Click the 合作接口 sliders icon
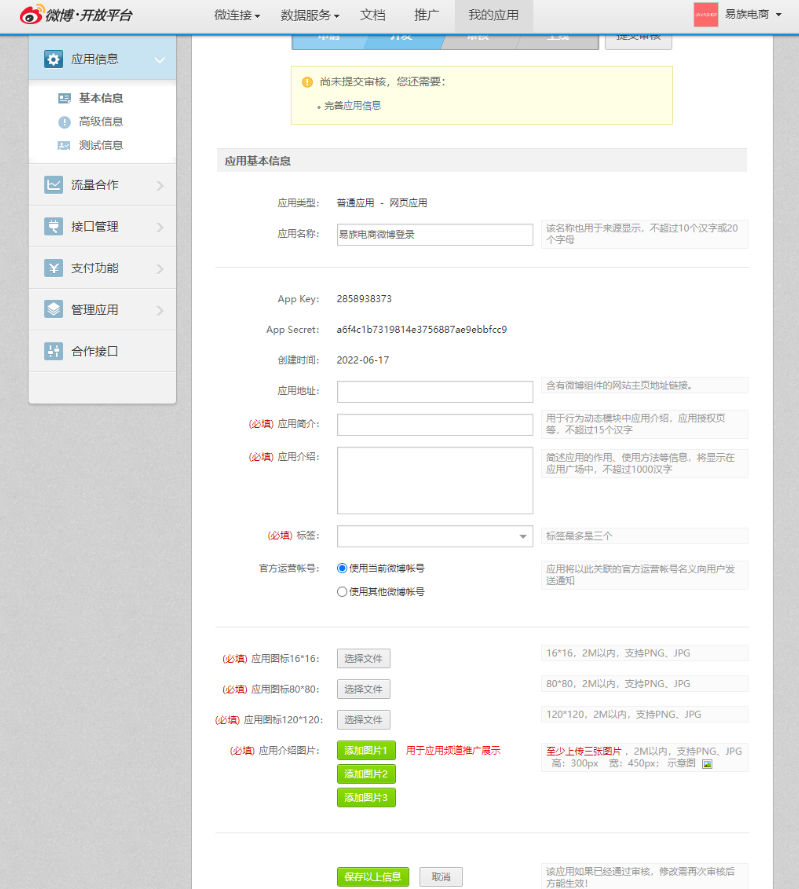The height and width of the screenshot is (889, 799). [x=53, y=352]
